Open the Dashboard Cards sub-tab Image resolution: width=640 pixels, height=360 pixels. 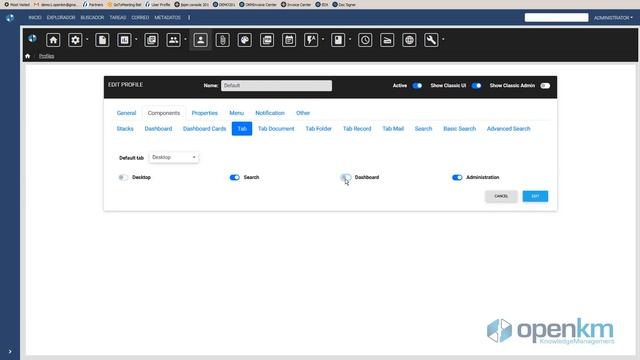[204, 129]
